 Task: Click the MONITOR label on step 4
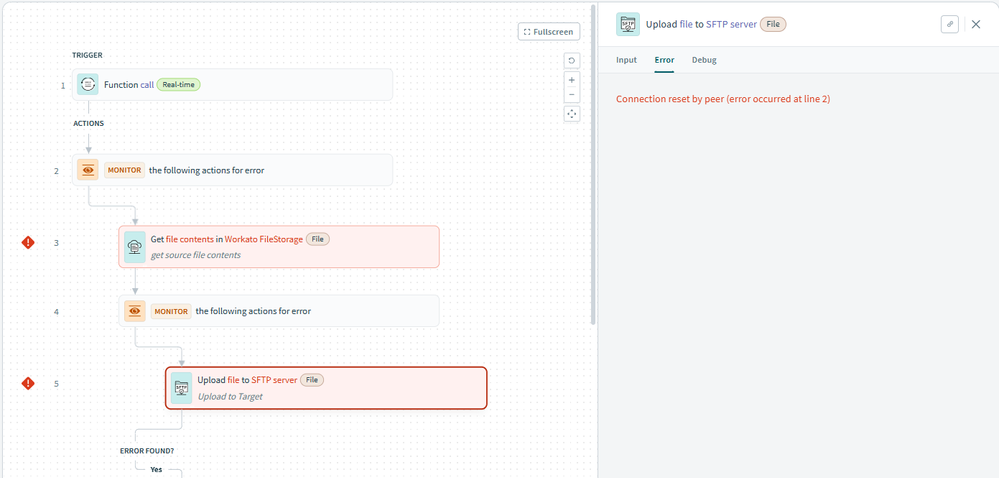point(171,312)
